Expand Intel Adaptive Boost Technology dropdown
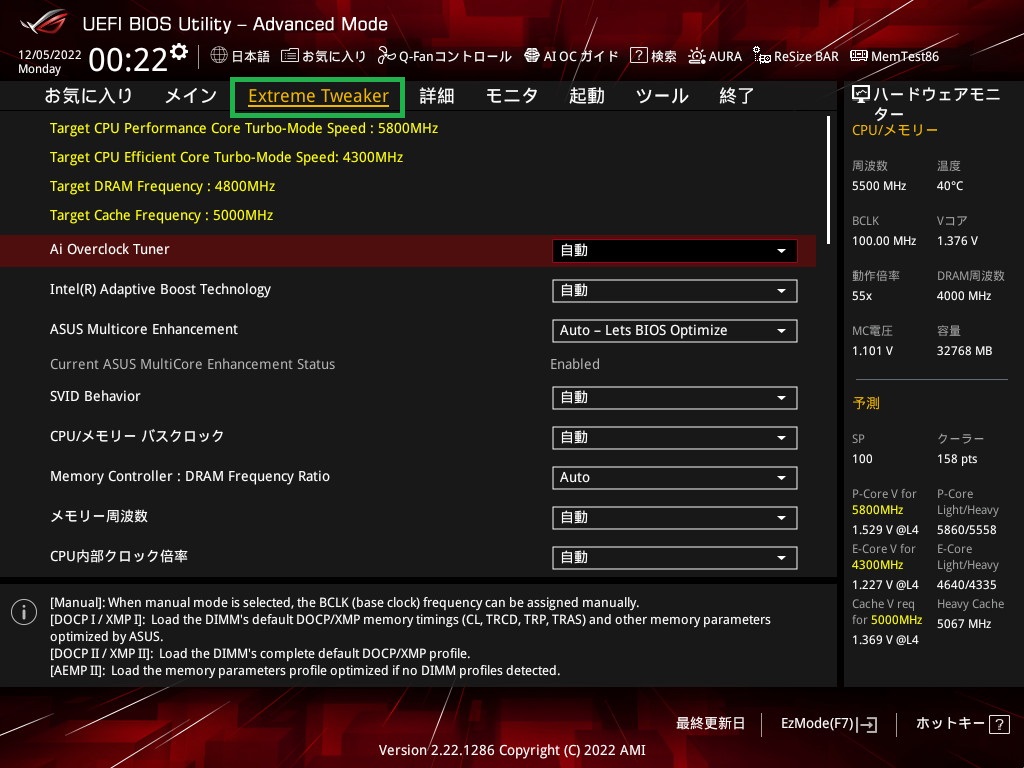 click(x=675, y=291)
